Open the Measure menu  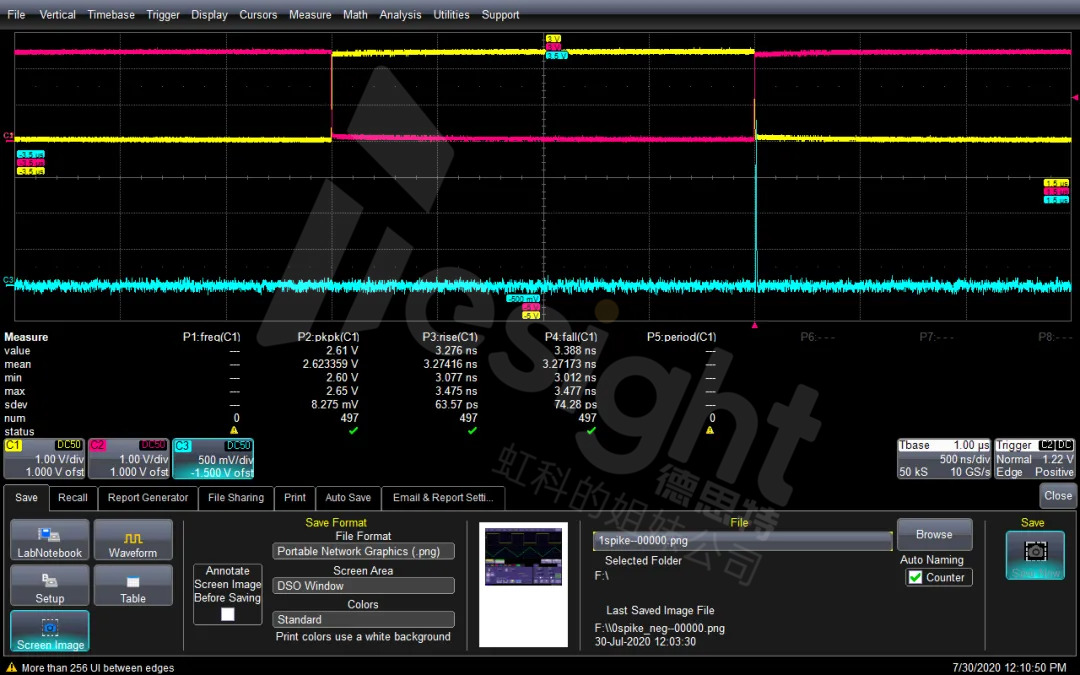point(310,14)
